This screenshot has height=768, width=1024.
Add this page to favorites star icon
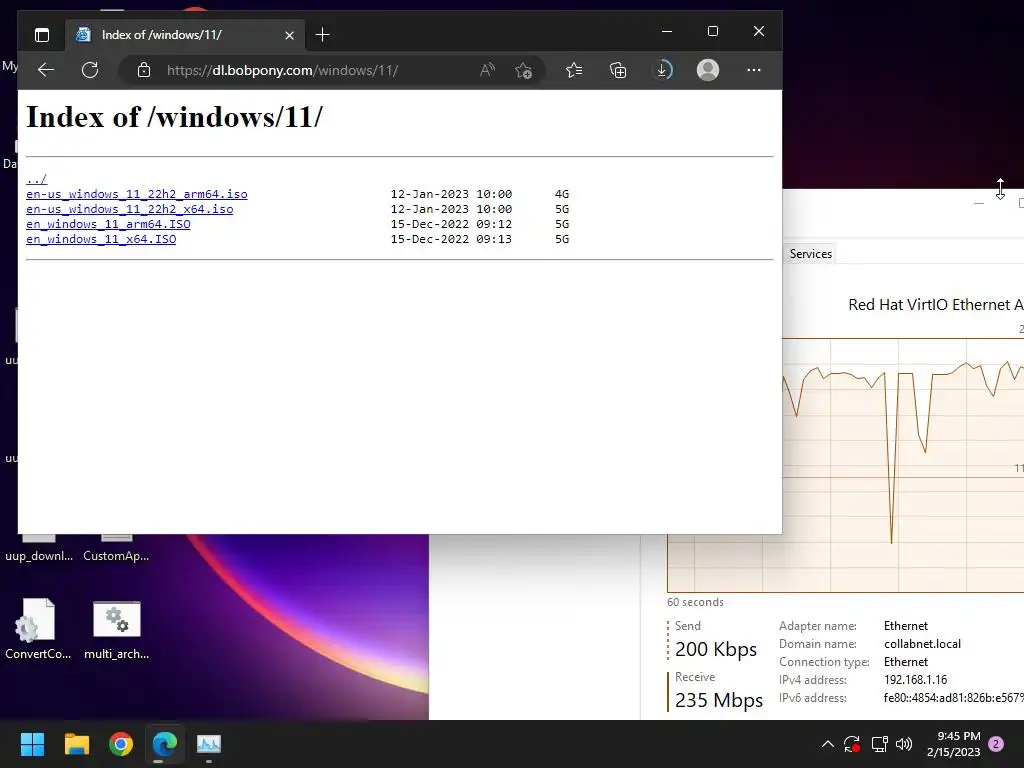tap(523, 70)
